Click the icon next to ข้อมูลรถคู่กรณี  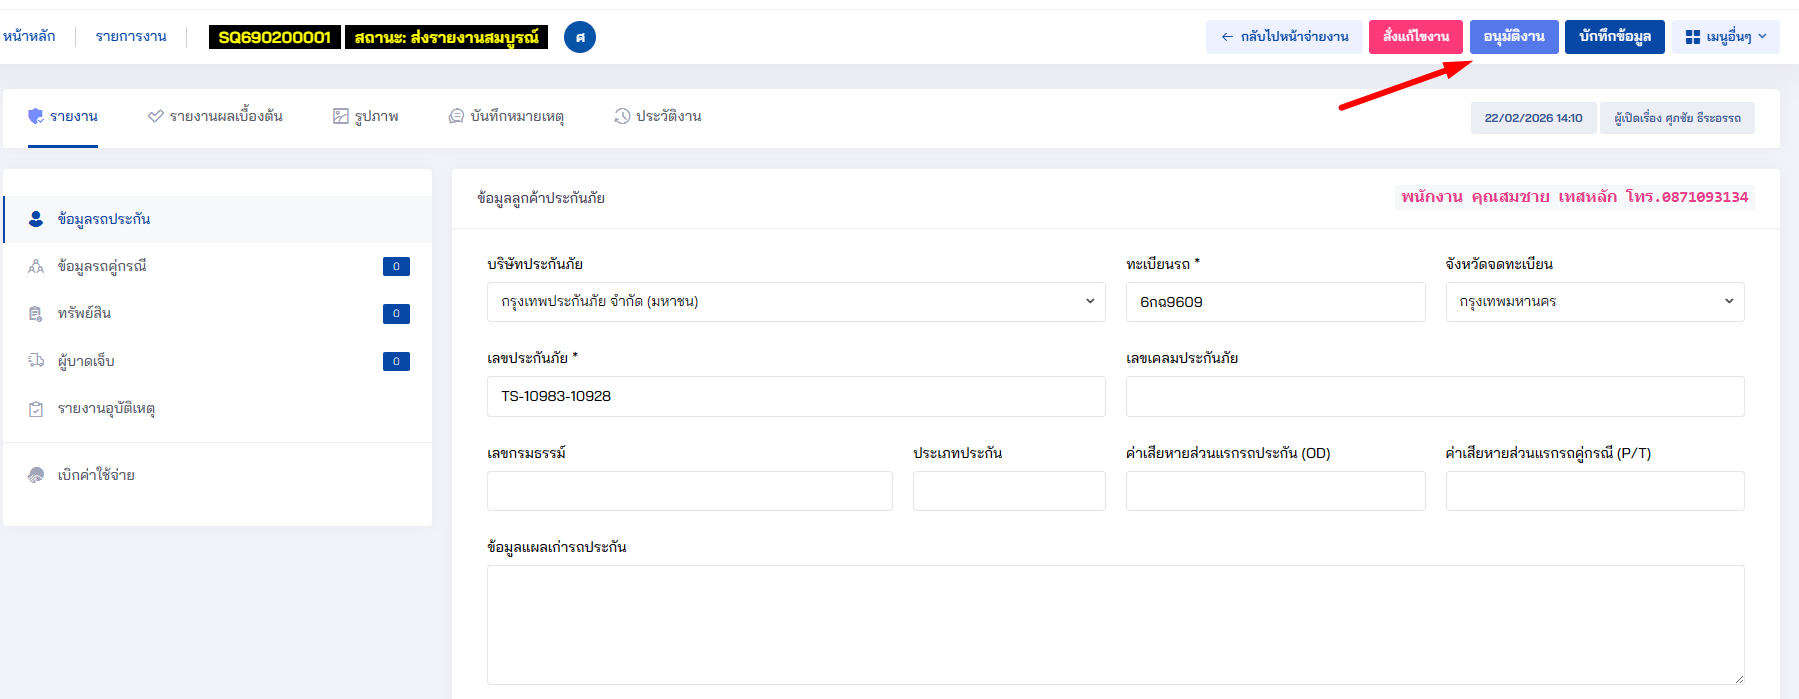click(x=36, y=266)
